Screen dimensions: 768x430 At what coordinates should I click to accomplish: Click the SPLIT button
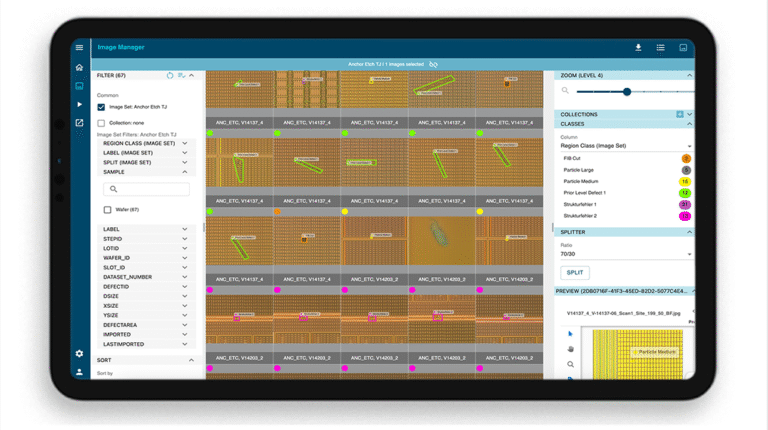point(575,272)
